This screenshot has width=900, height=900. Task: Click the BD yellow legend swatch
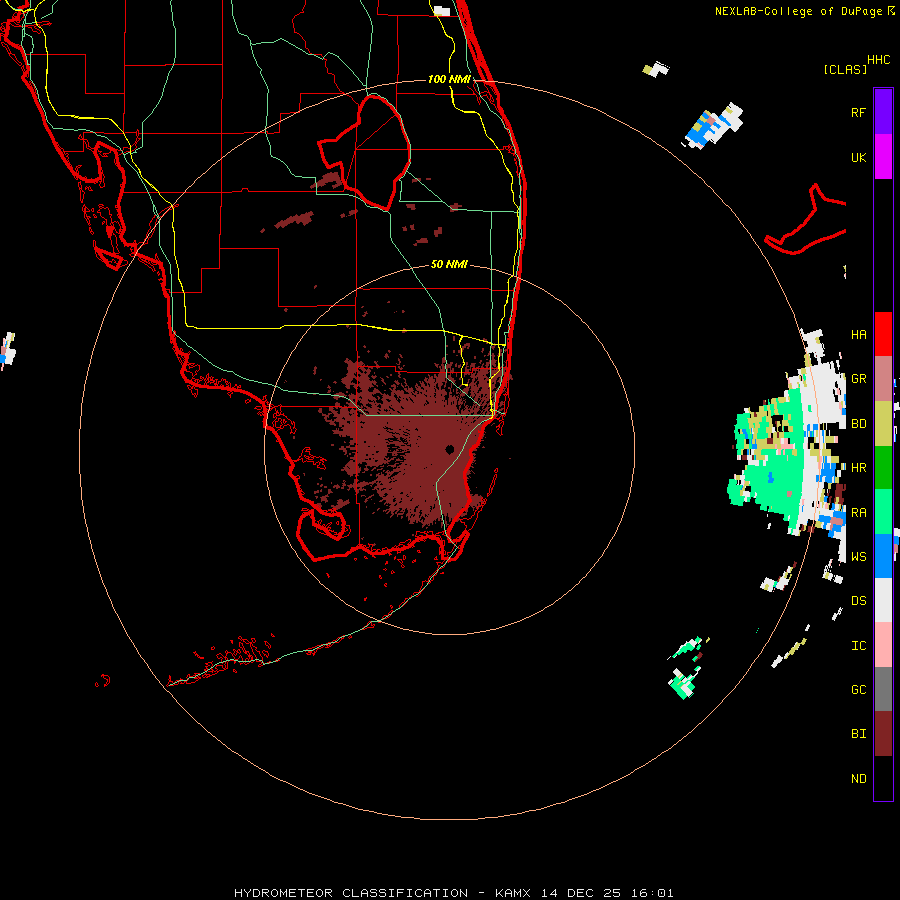click(x=883, y=424)
